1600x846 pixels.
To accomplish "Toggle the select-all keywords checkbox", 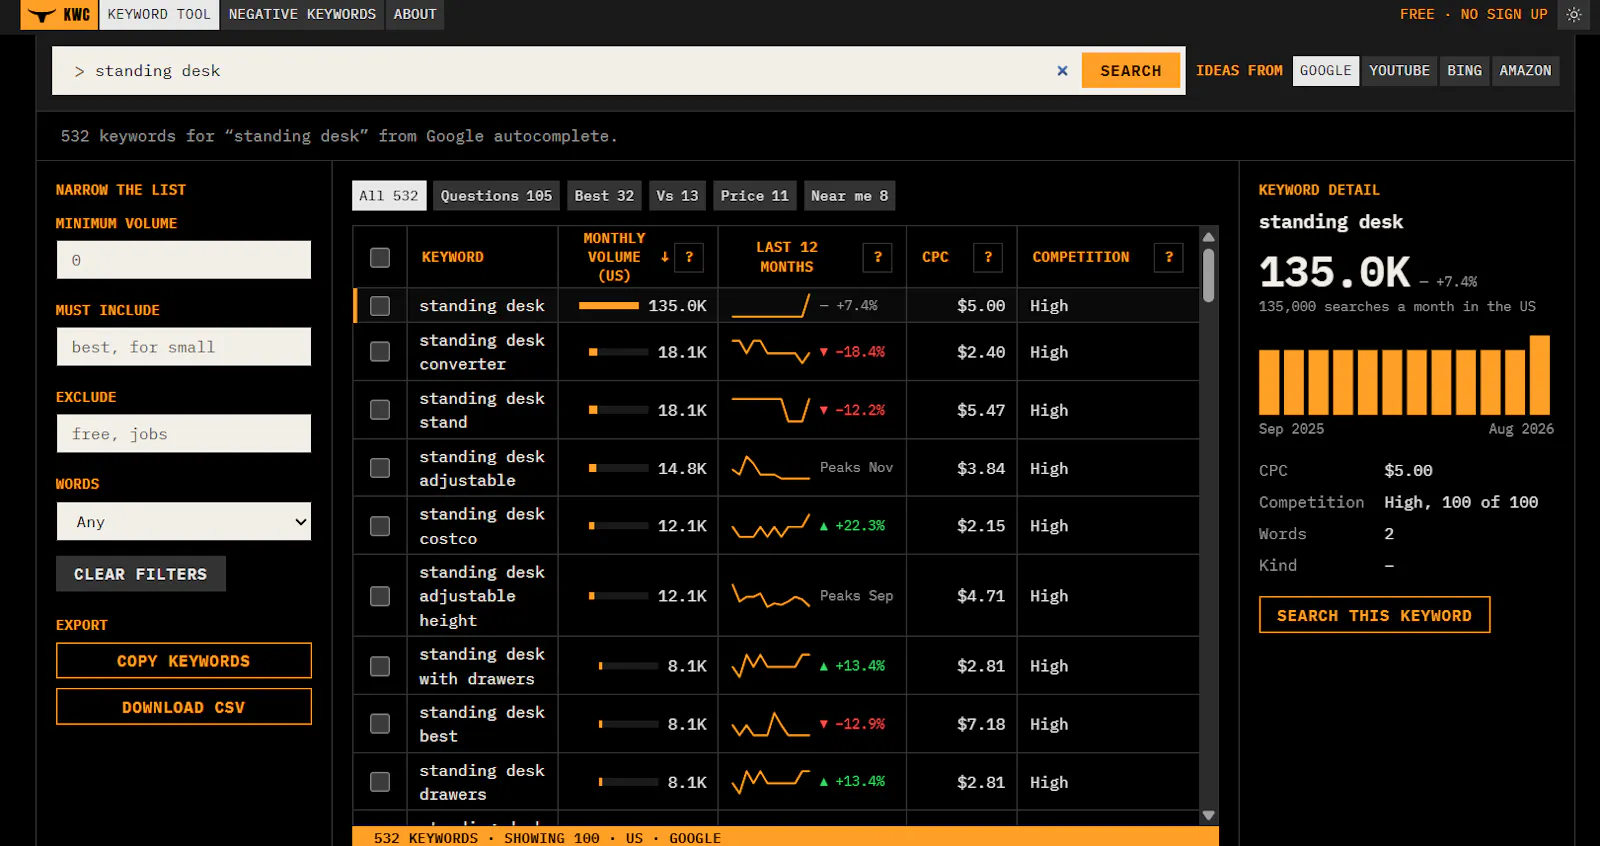I will point(380,258).
